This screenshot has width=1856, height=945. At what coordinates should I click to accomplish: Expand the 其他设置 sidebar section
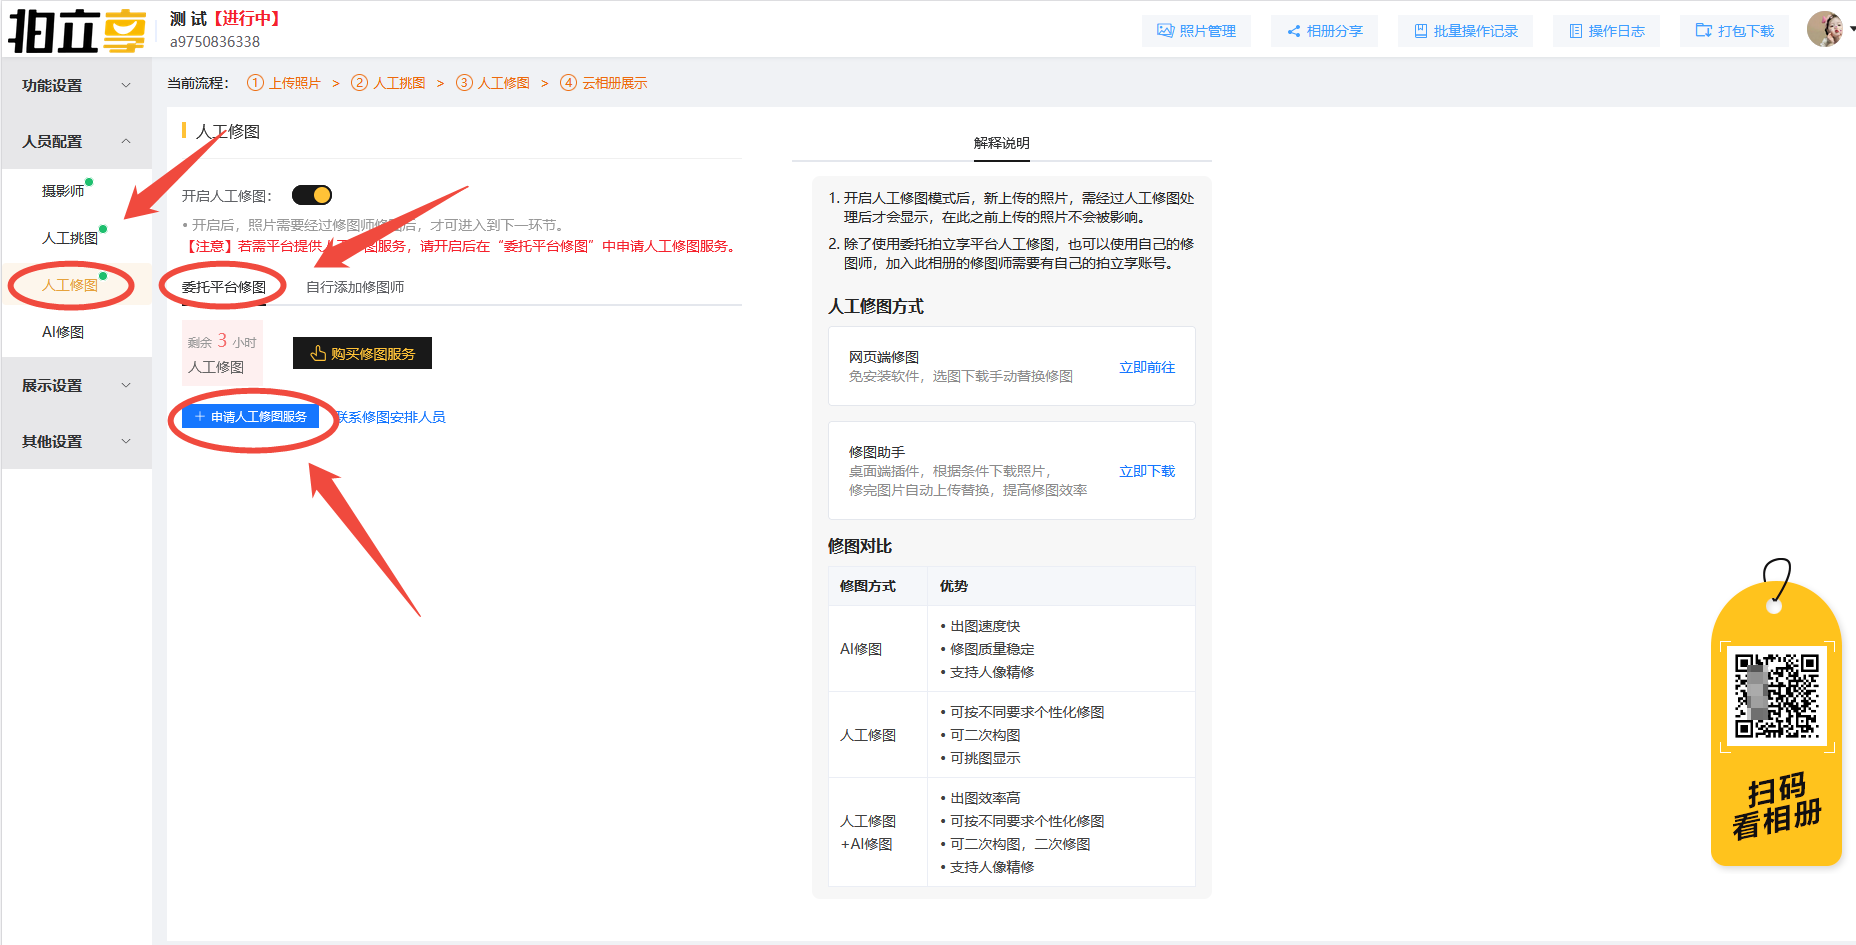77,442
